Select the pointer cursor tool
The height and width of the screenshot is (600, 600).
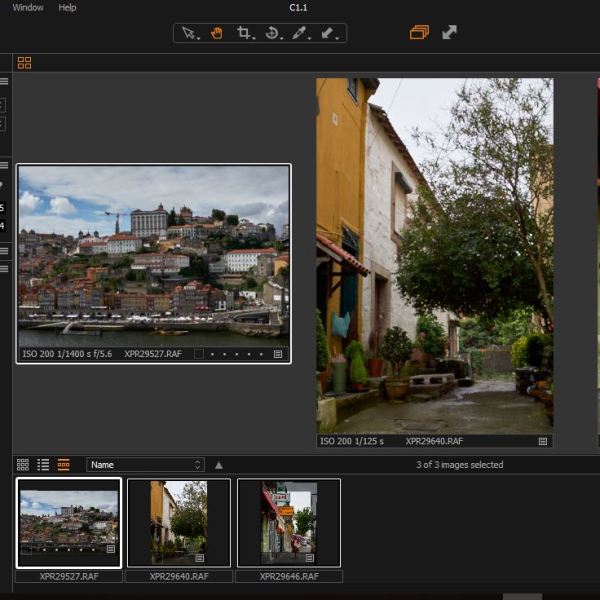[188, 33]
